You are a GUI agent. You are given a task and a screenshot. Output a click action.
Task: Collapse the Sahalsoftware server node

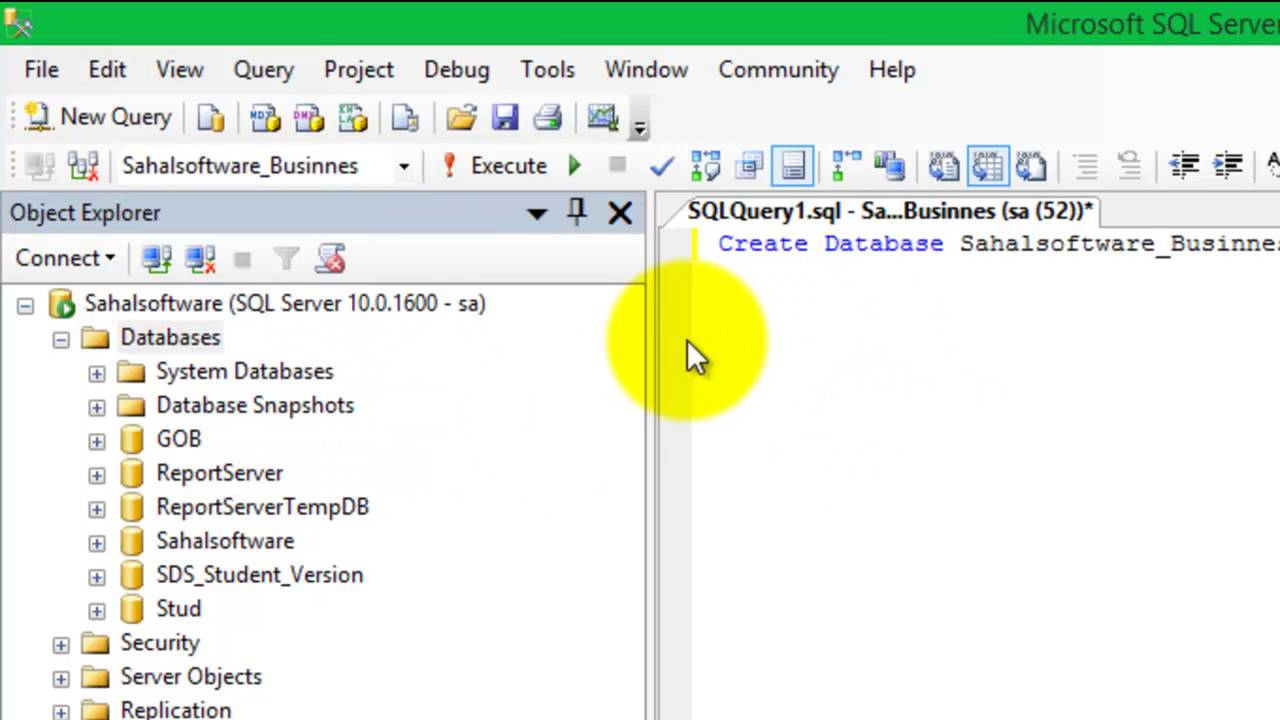tap(25, 305)
